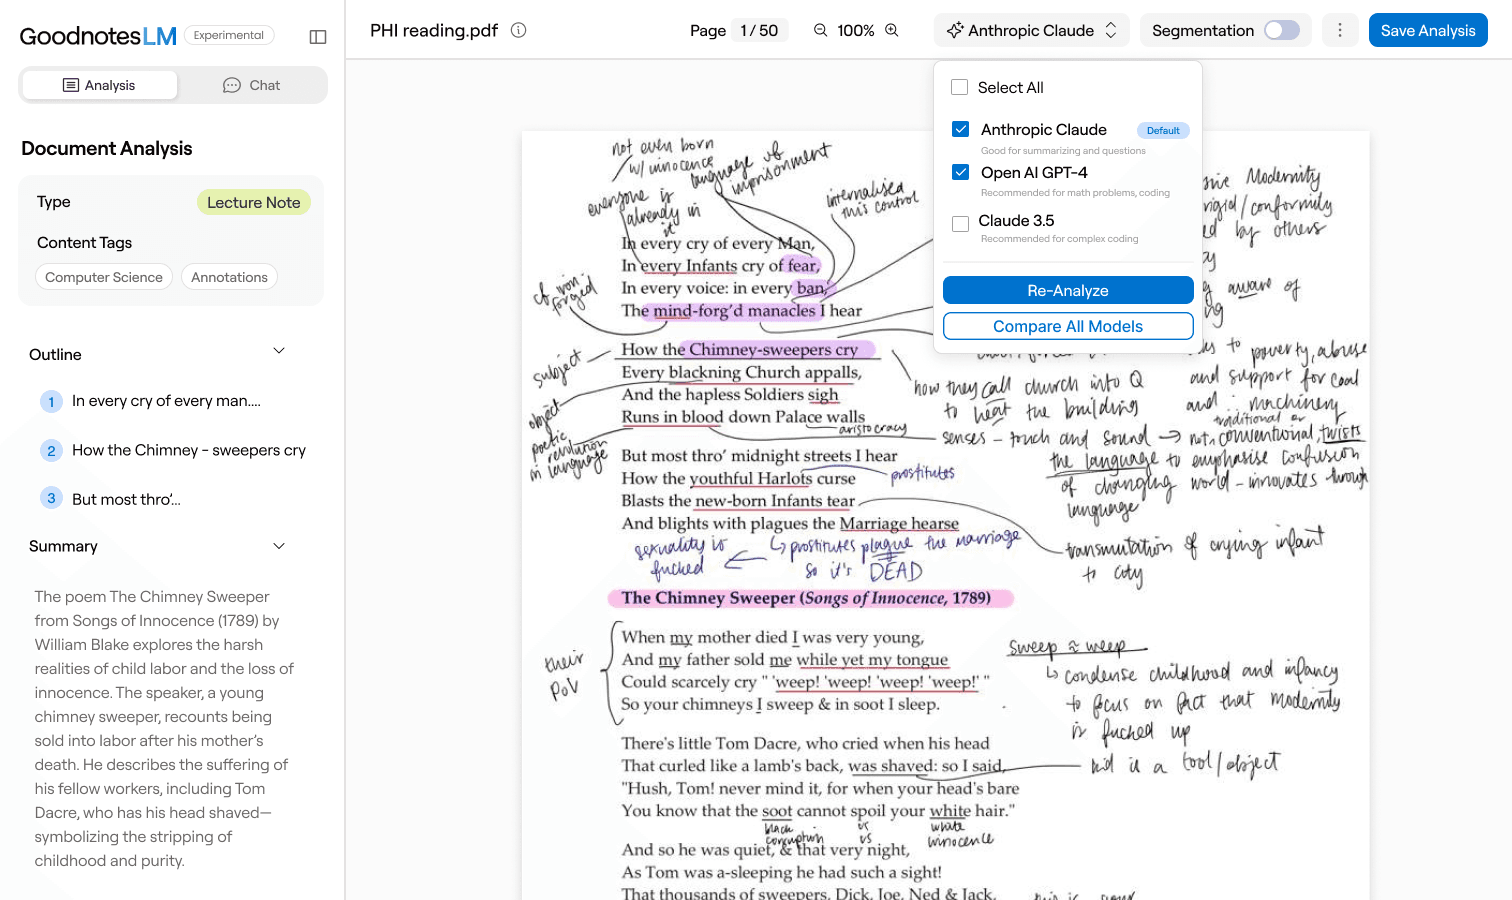Click the sparkle icon in the model selector
This screenshot has height=900, width=1512.
click(955, 30)
